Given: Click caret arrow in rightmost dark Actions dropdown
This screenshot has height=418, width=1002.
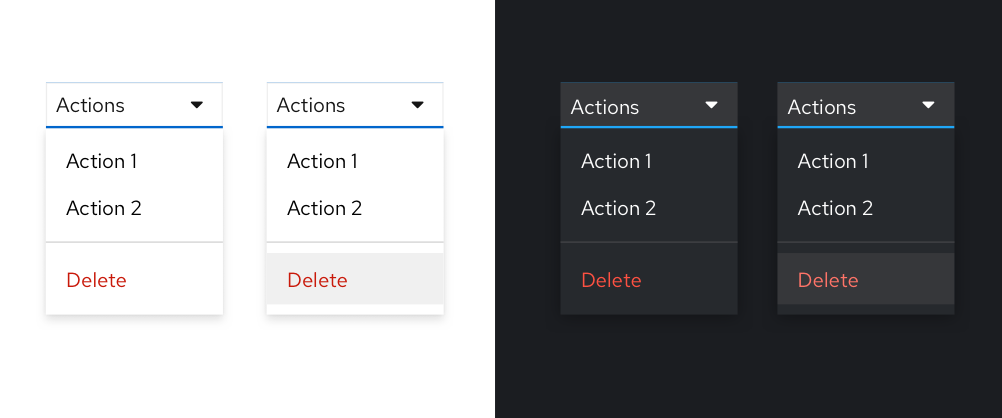Looking at the screenshot, I should 928,105.
